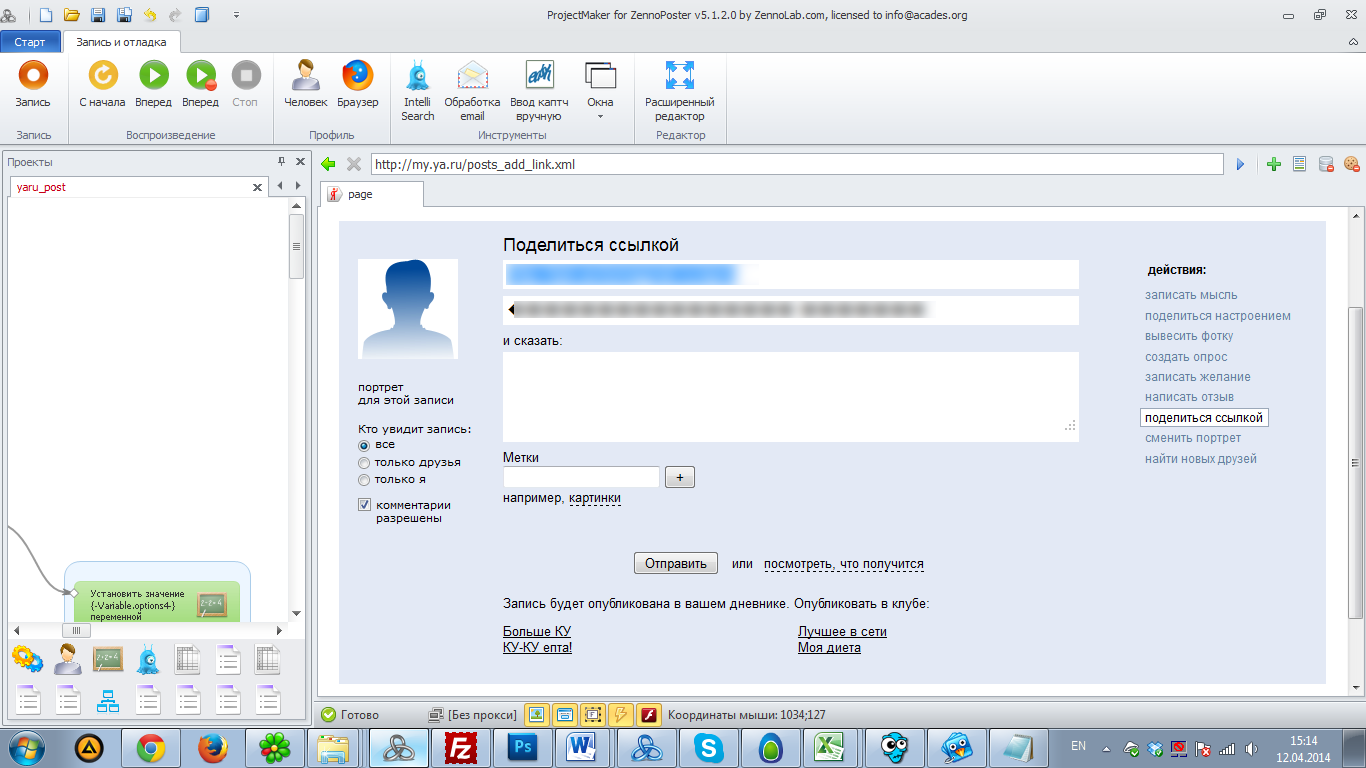The width and height of the screenshot is (1366, 768).
Task: Click the gears icon in actions palette
Action: coord(27,659)
